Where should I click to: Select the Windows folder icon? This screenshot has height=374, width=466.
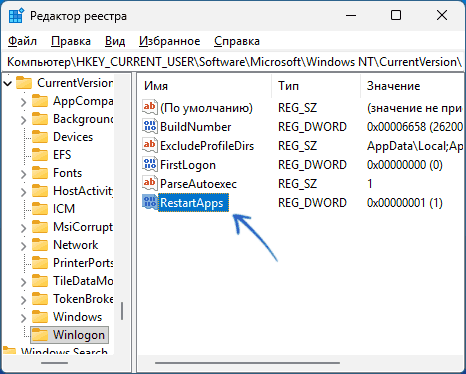coord(40,317)
